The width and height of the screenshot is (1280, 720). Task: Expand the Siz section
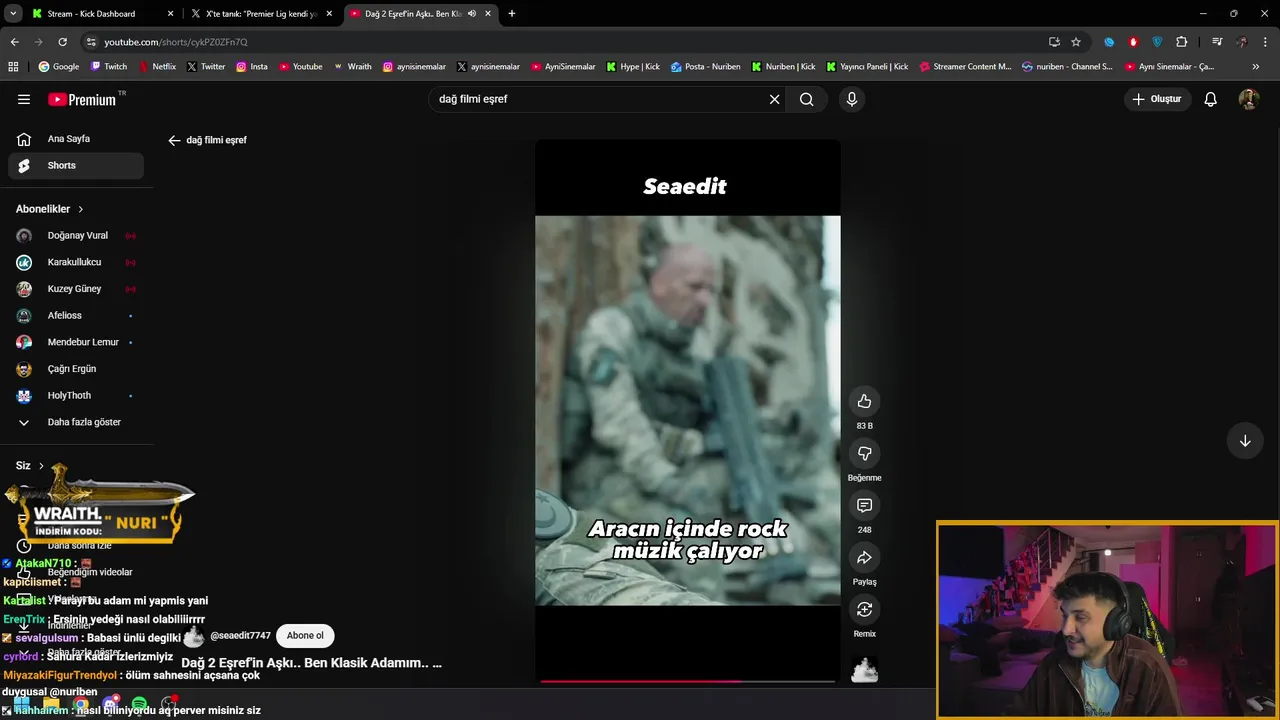pyautogui.click(x=30, y=466)
